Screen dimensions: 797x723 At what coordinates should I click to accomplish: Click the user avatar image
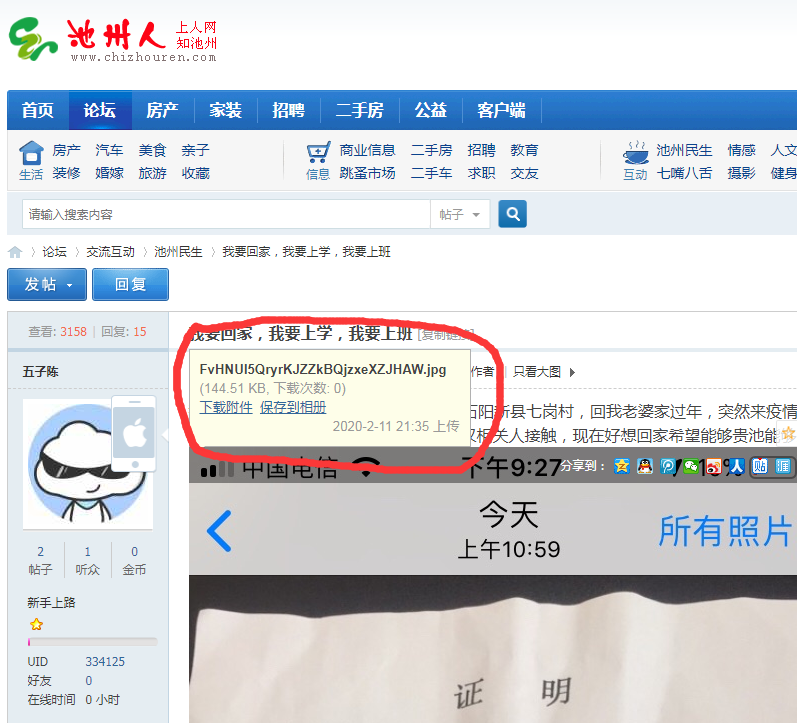coord(88,464)
